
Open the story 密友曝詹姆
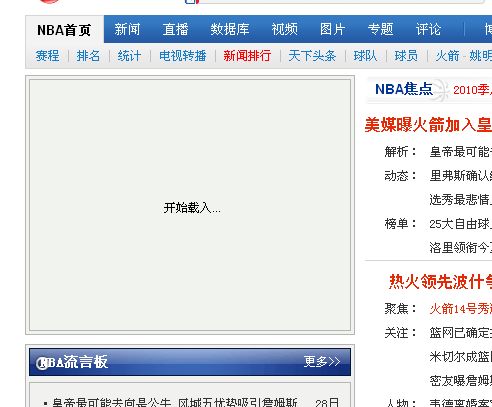(x=461, y=381)
